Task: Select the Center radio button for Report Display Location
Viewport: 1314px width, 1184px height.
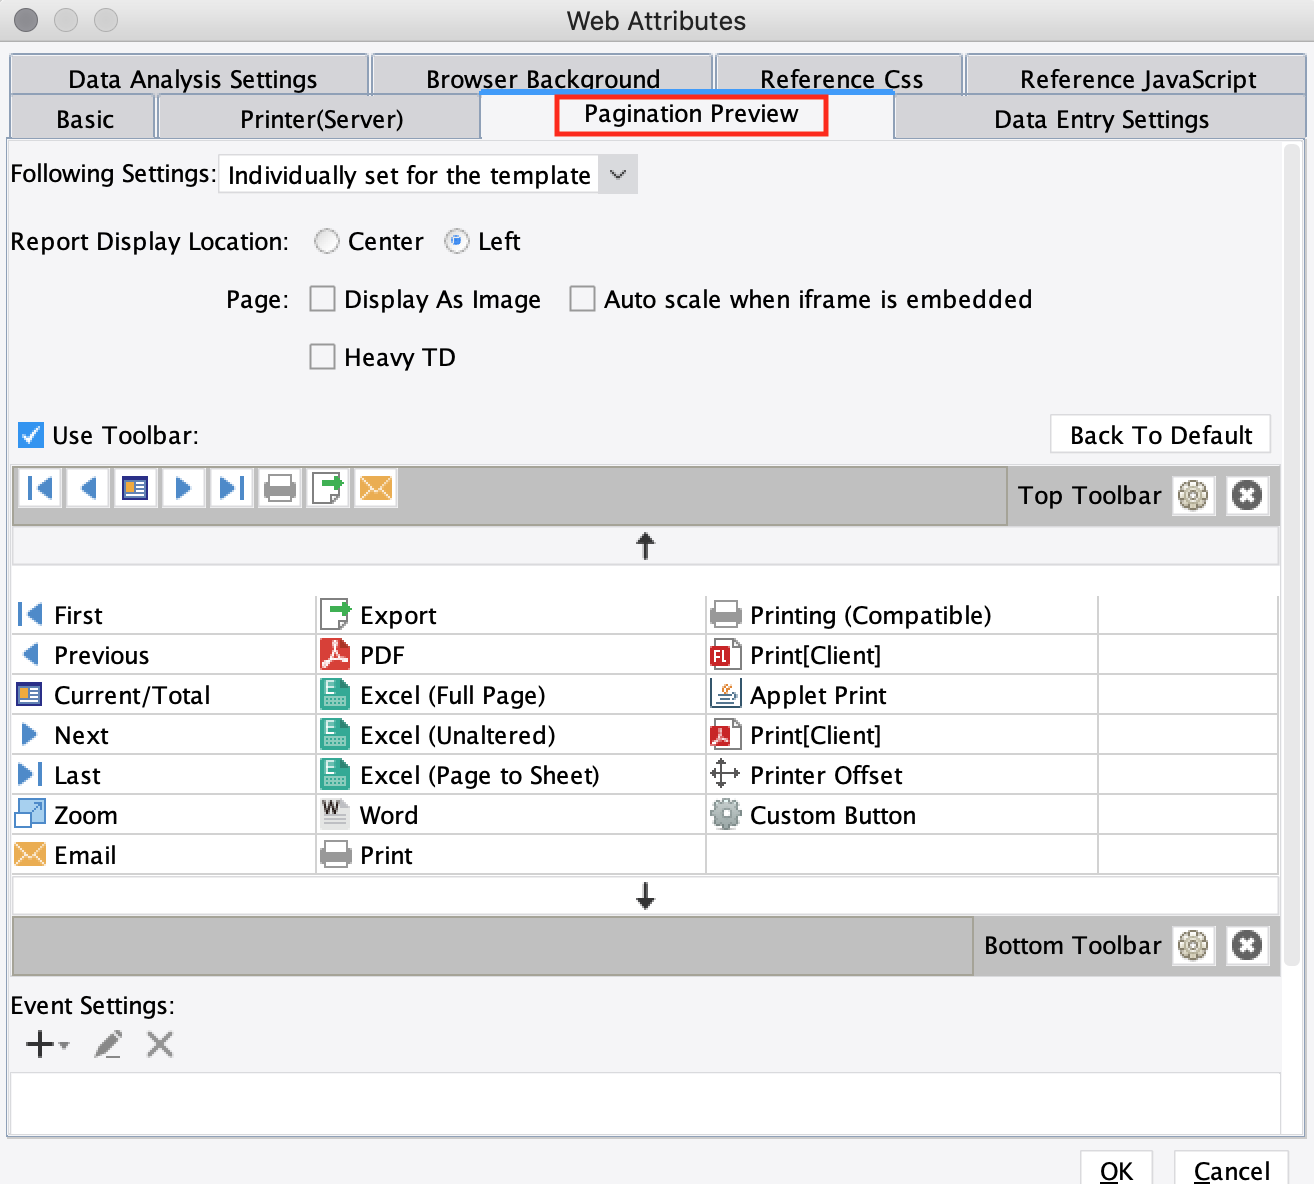Action: click(326, 241)
